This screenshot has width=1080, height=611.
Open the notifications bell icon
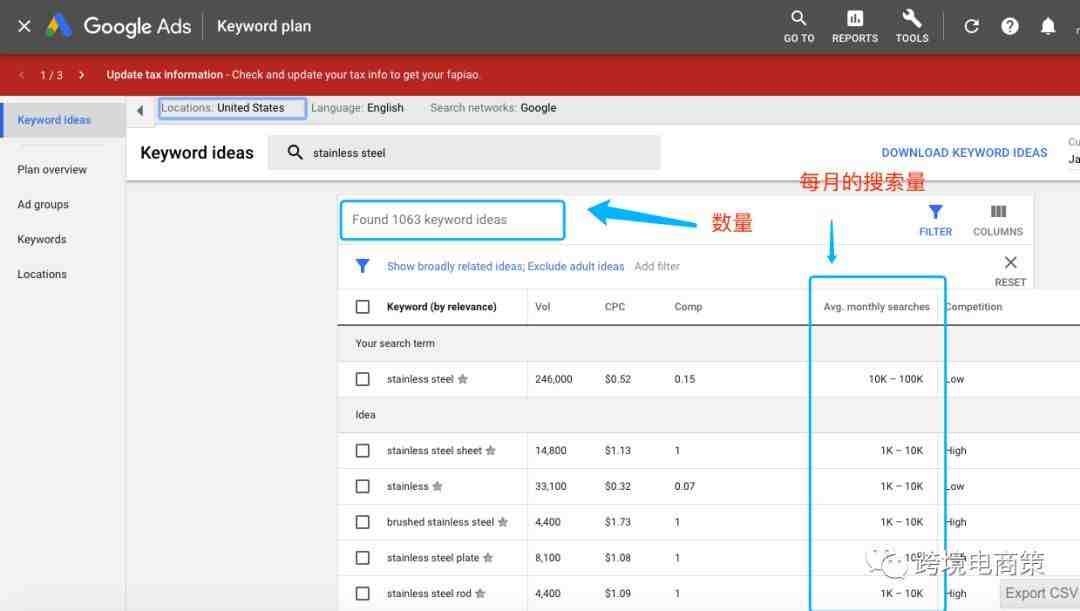coord(1048,26)
